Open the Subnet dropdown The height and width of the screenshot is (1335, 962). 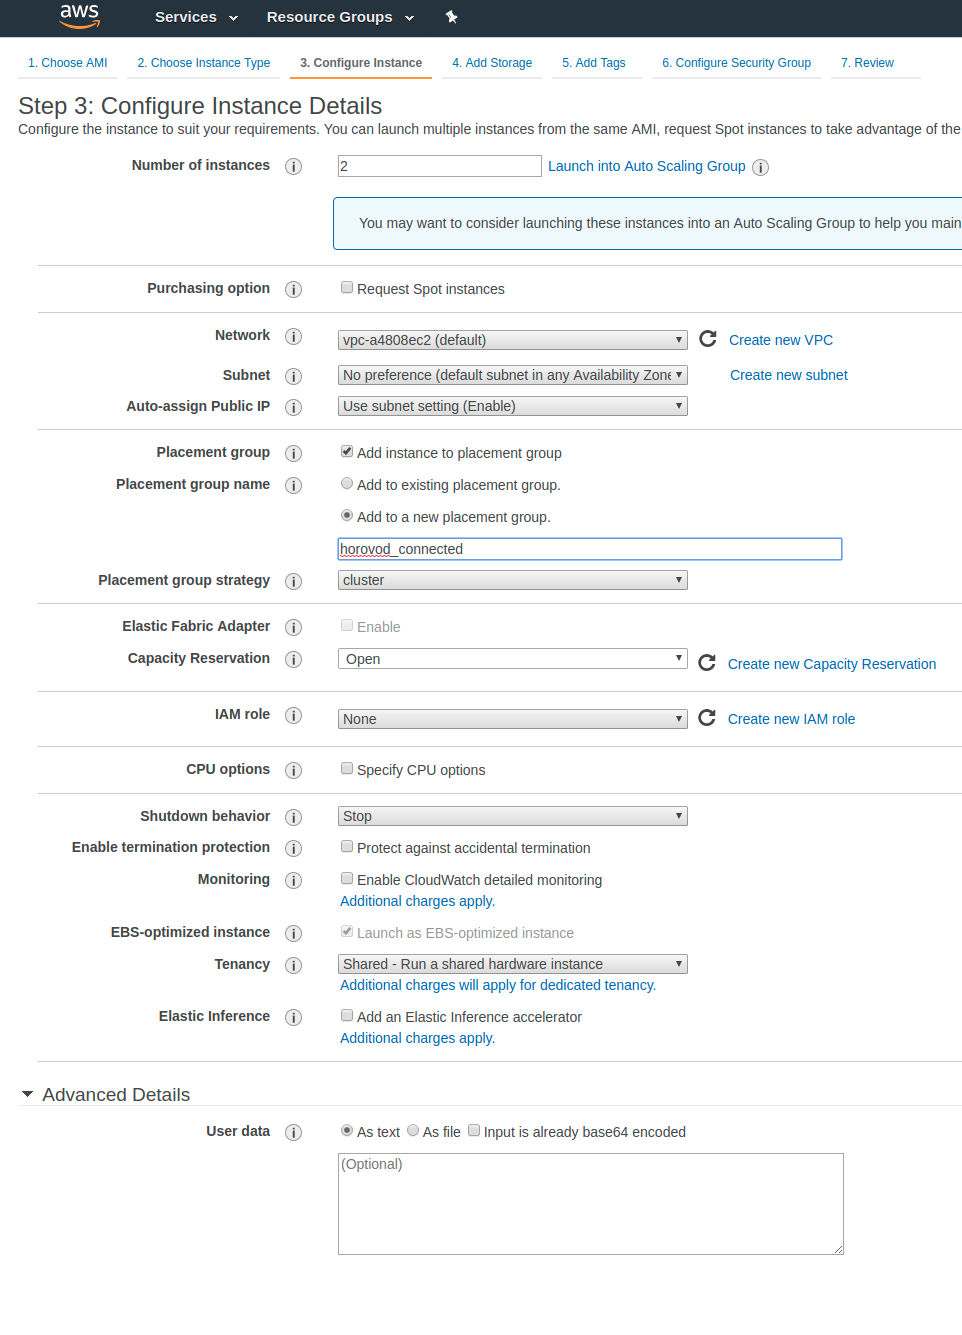pyautogui.click(x=512, y=375)
